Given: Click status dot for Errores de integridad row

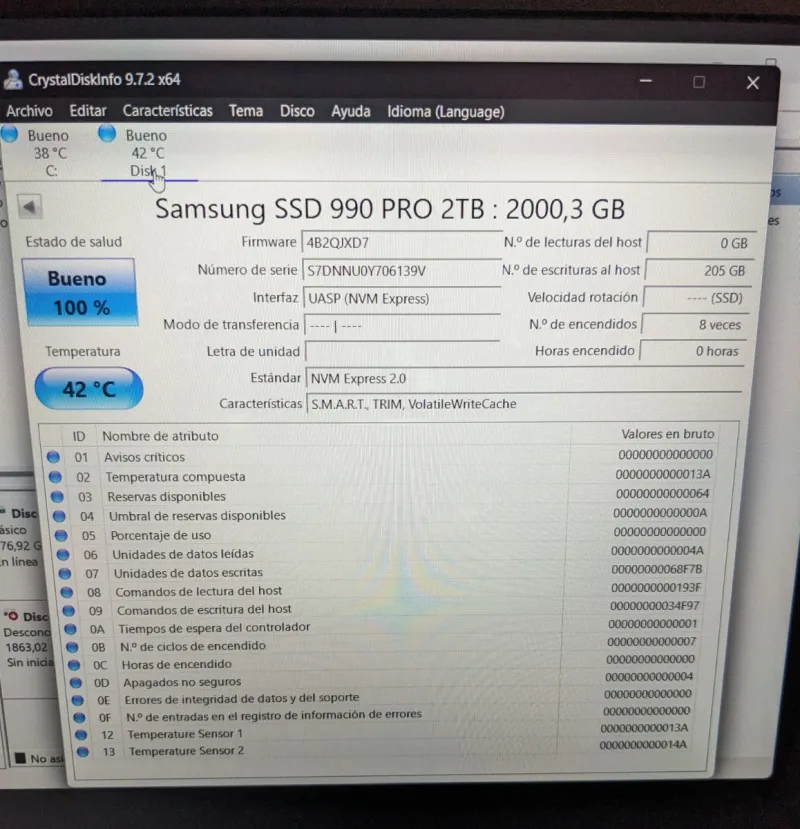Looking at the screenshot, I should (x=78, y=700).
